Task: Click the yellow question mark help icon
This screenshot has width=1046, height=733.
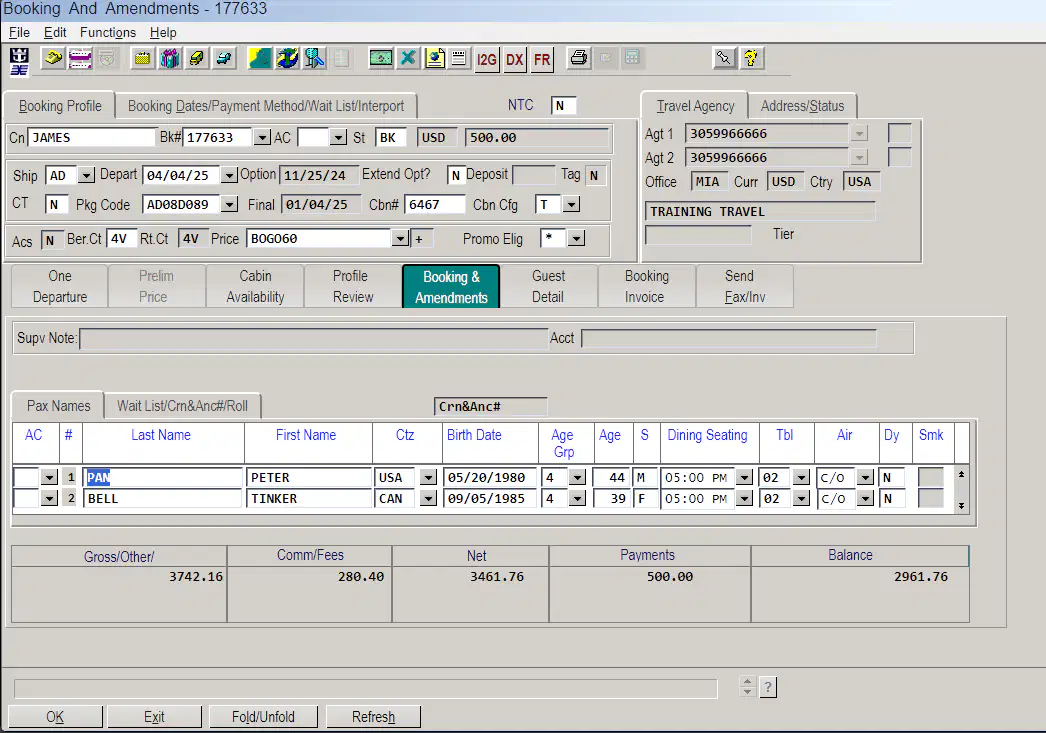Action: point(751,59)
